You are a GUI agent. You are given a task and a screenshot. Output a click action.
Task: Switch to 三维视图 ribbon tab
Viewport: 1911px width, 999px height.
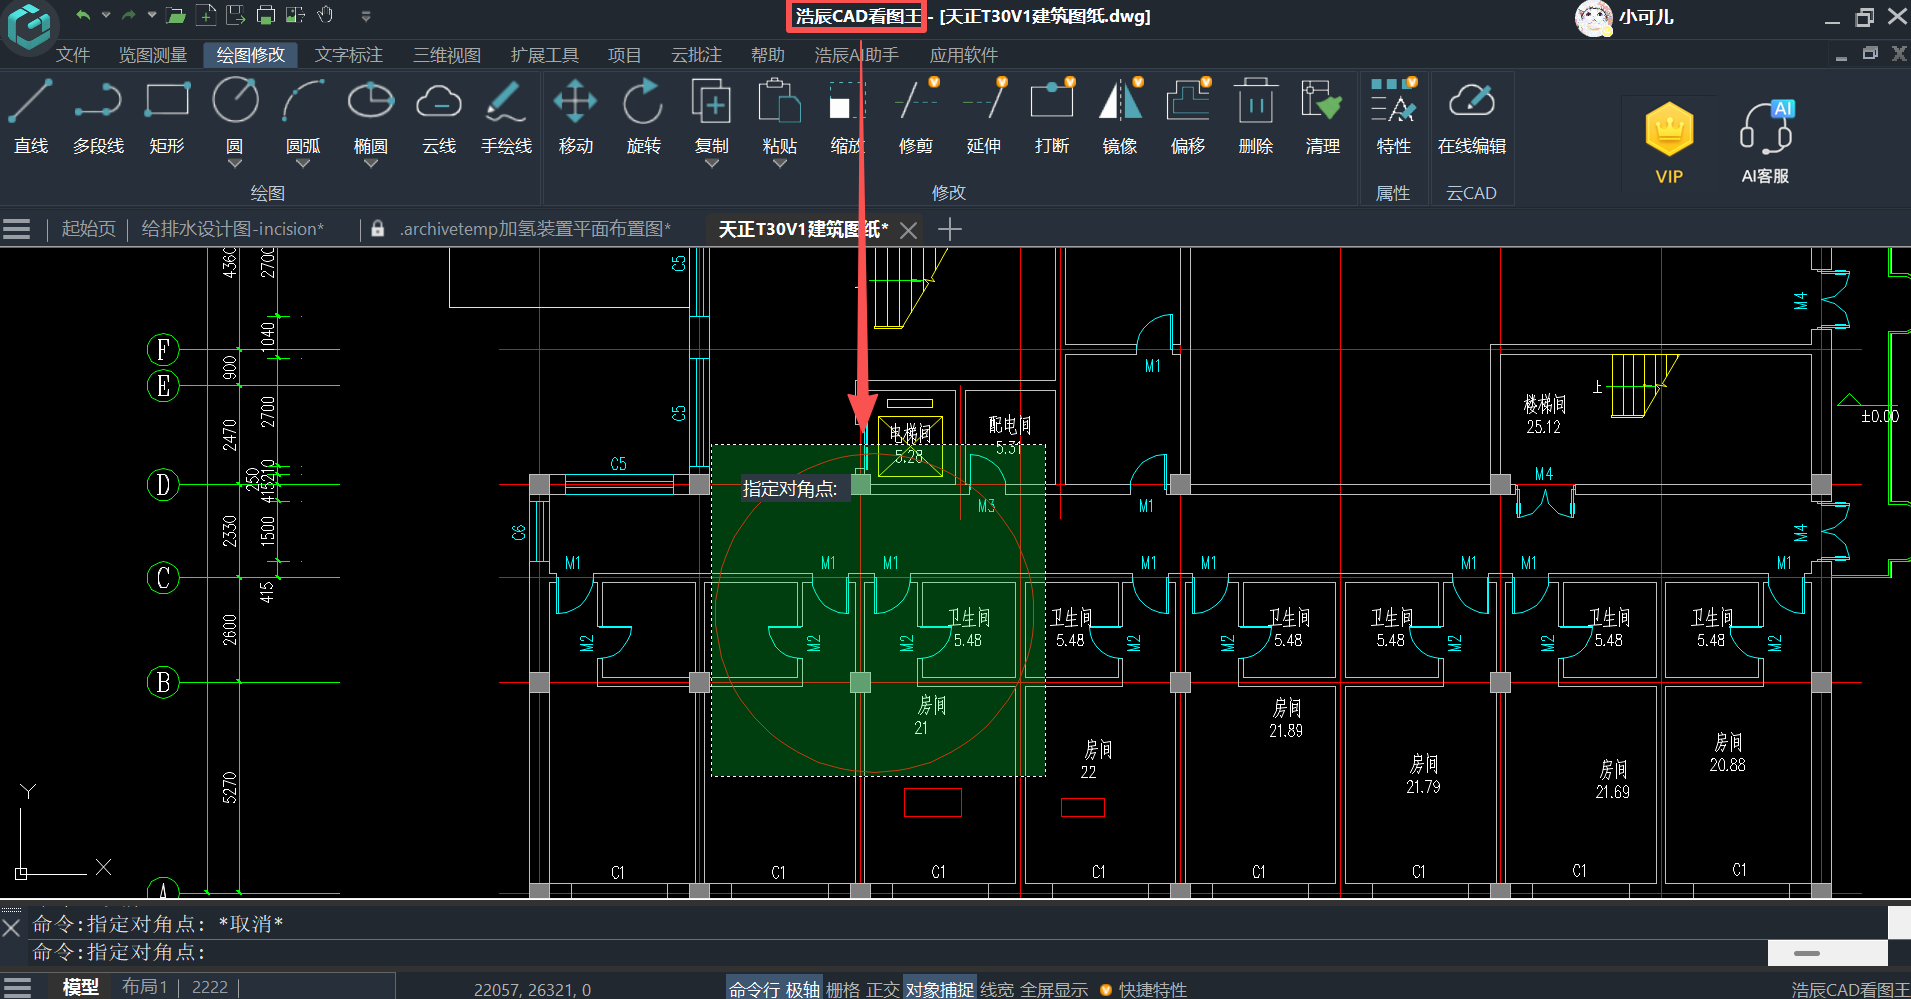click(x=447, y=55)
